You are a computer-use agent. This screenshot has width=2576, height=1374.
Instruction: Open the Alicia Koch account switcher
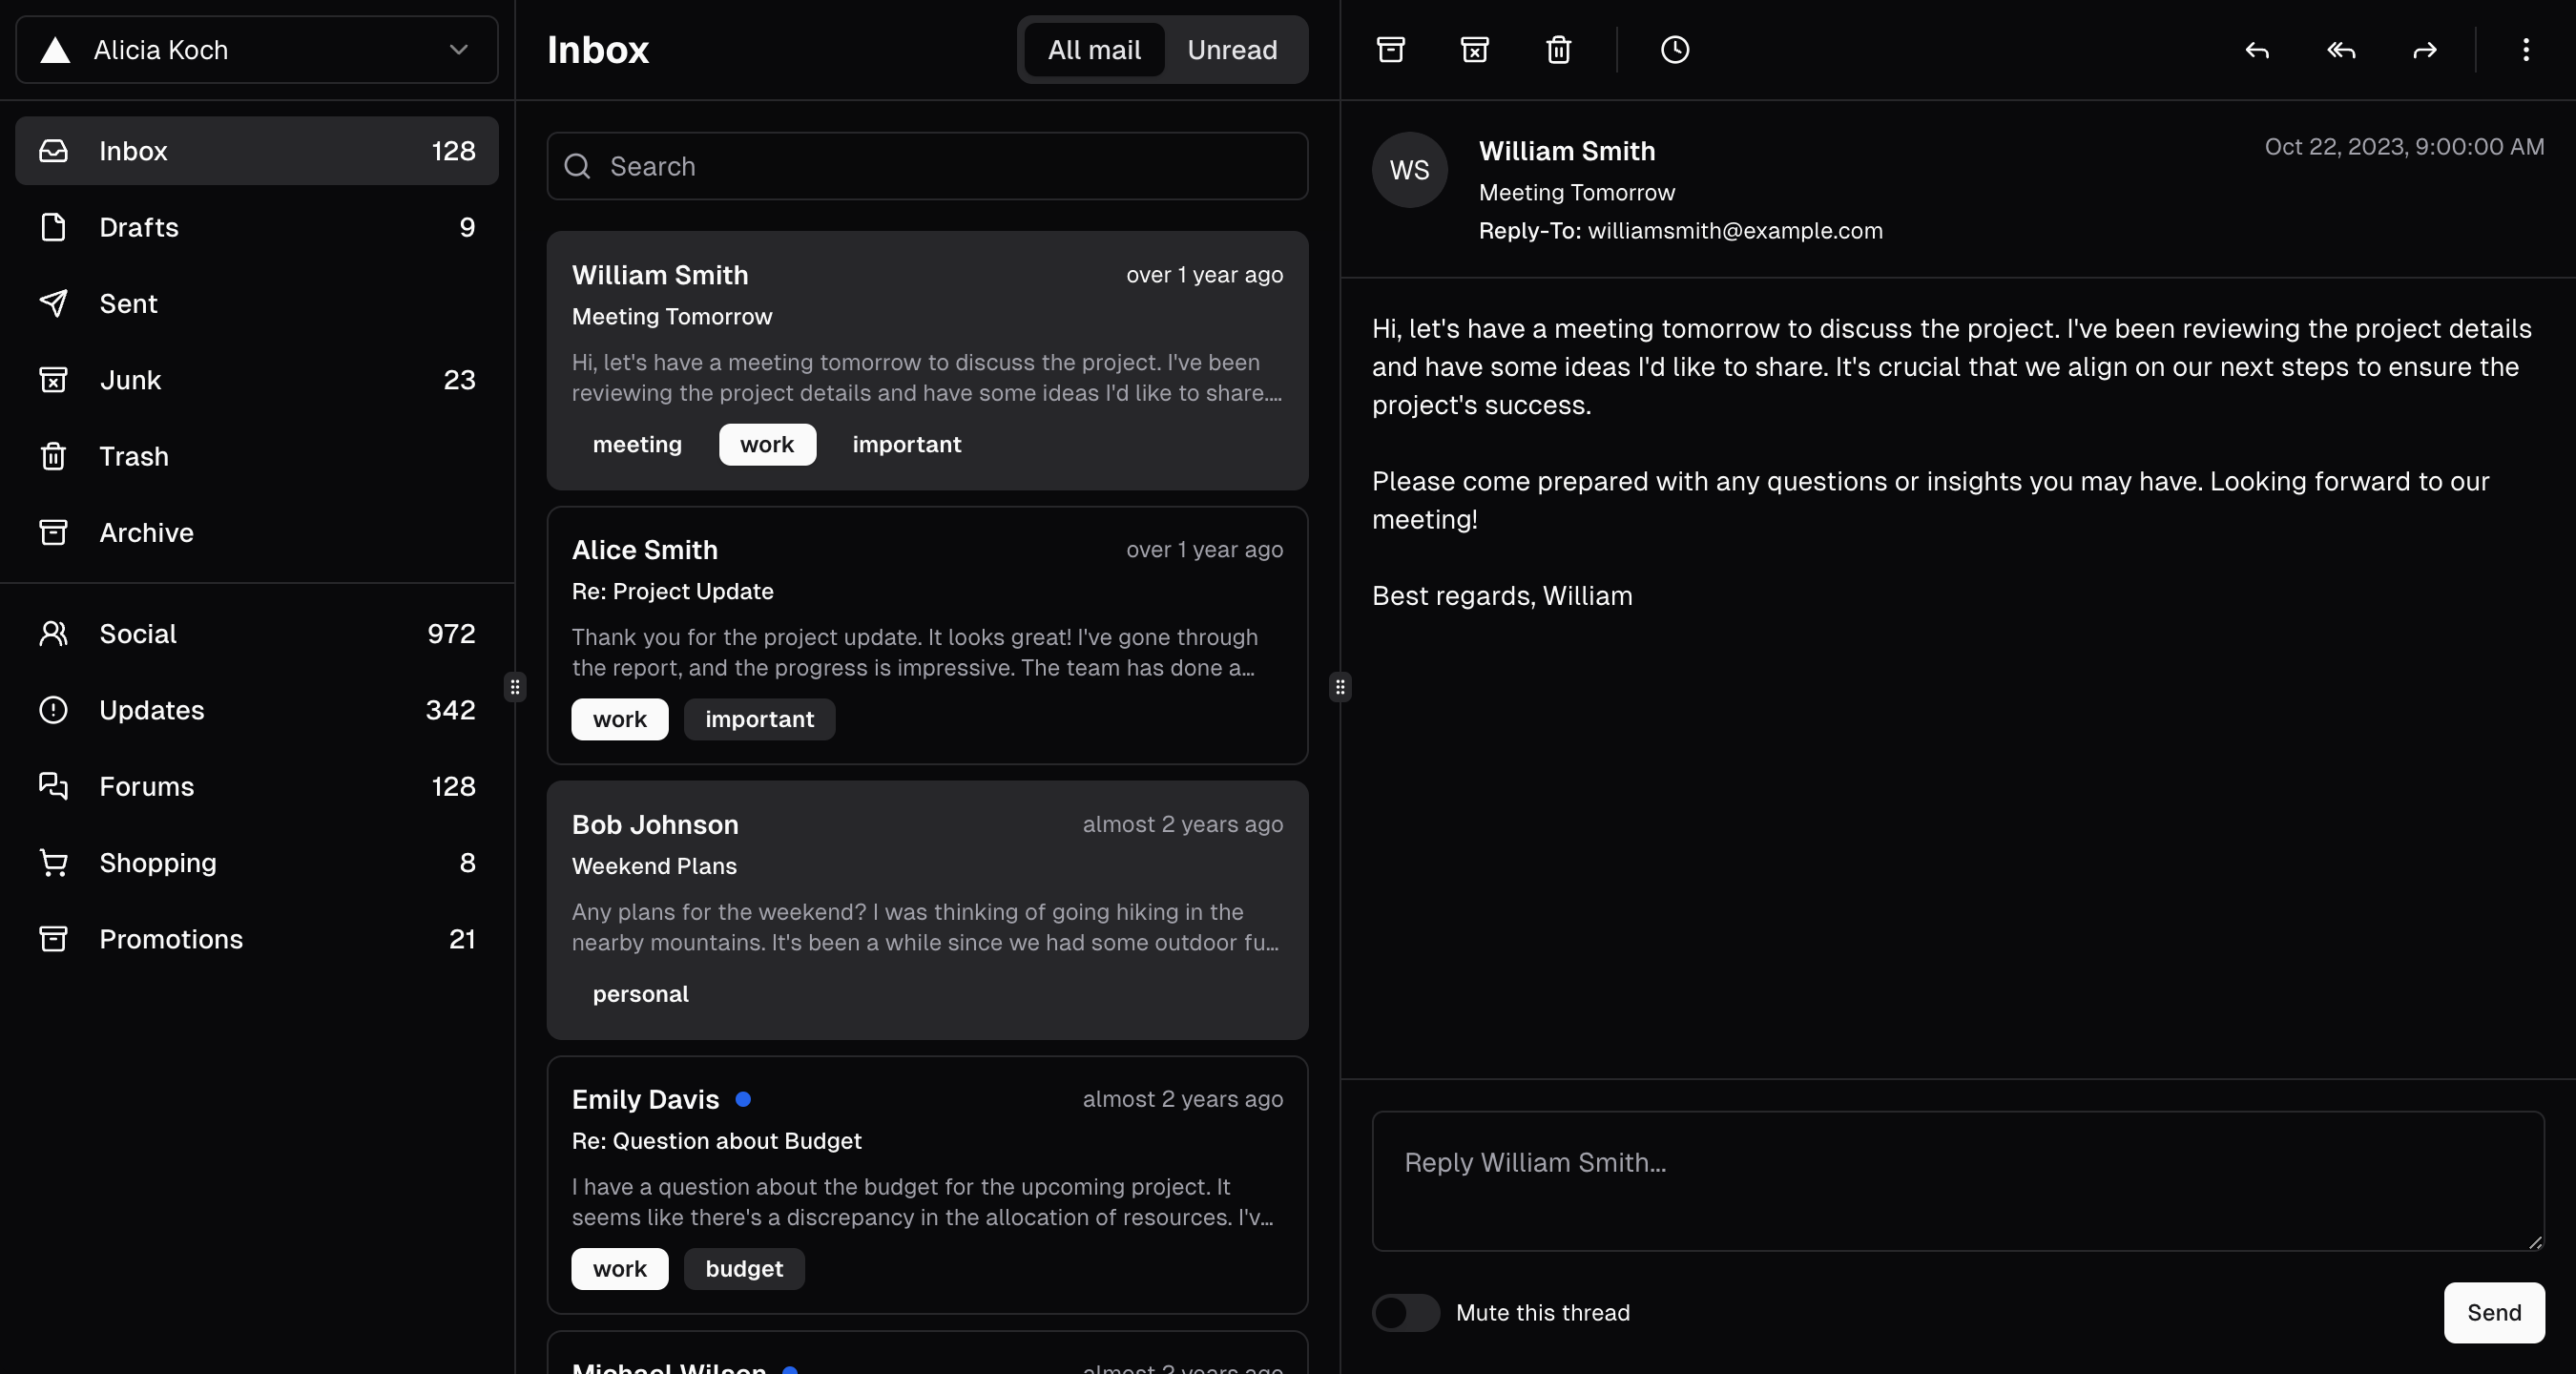coord(255,50)
